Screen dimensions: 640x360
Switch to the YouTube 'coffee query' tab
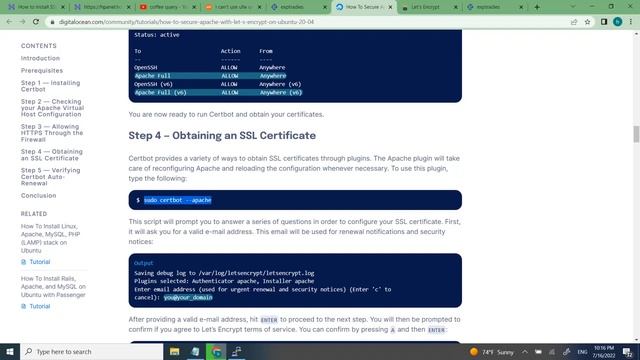coord(167,7)
